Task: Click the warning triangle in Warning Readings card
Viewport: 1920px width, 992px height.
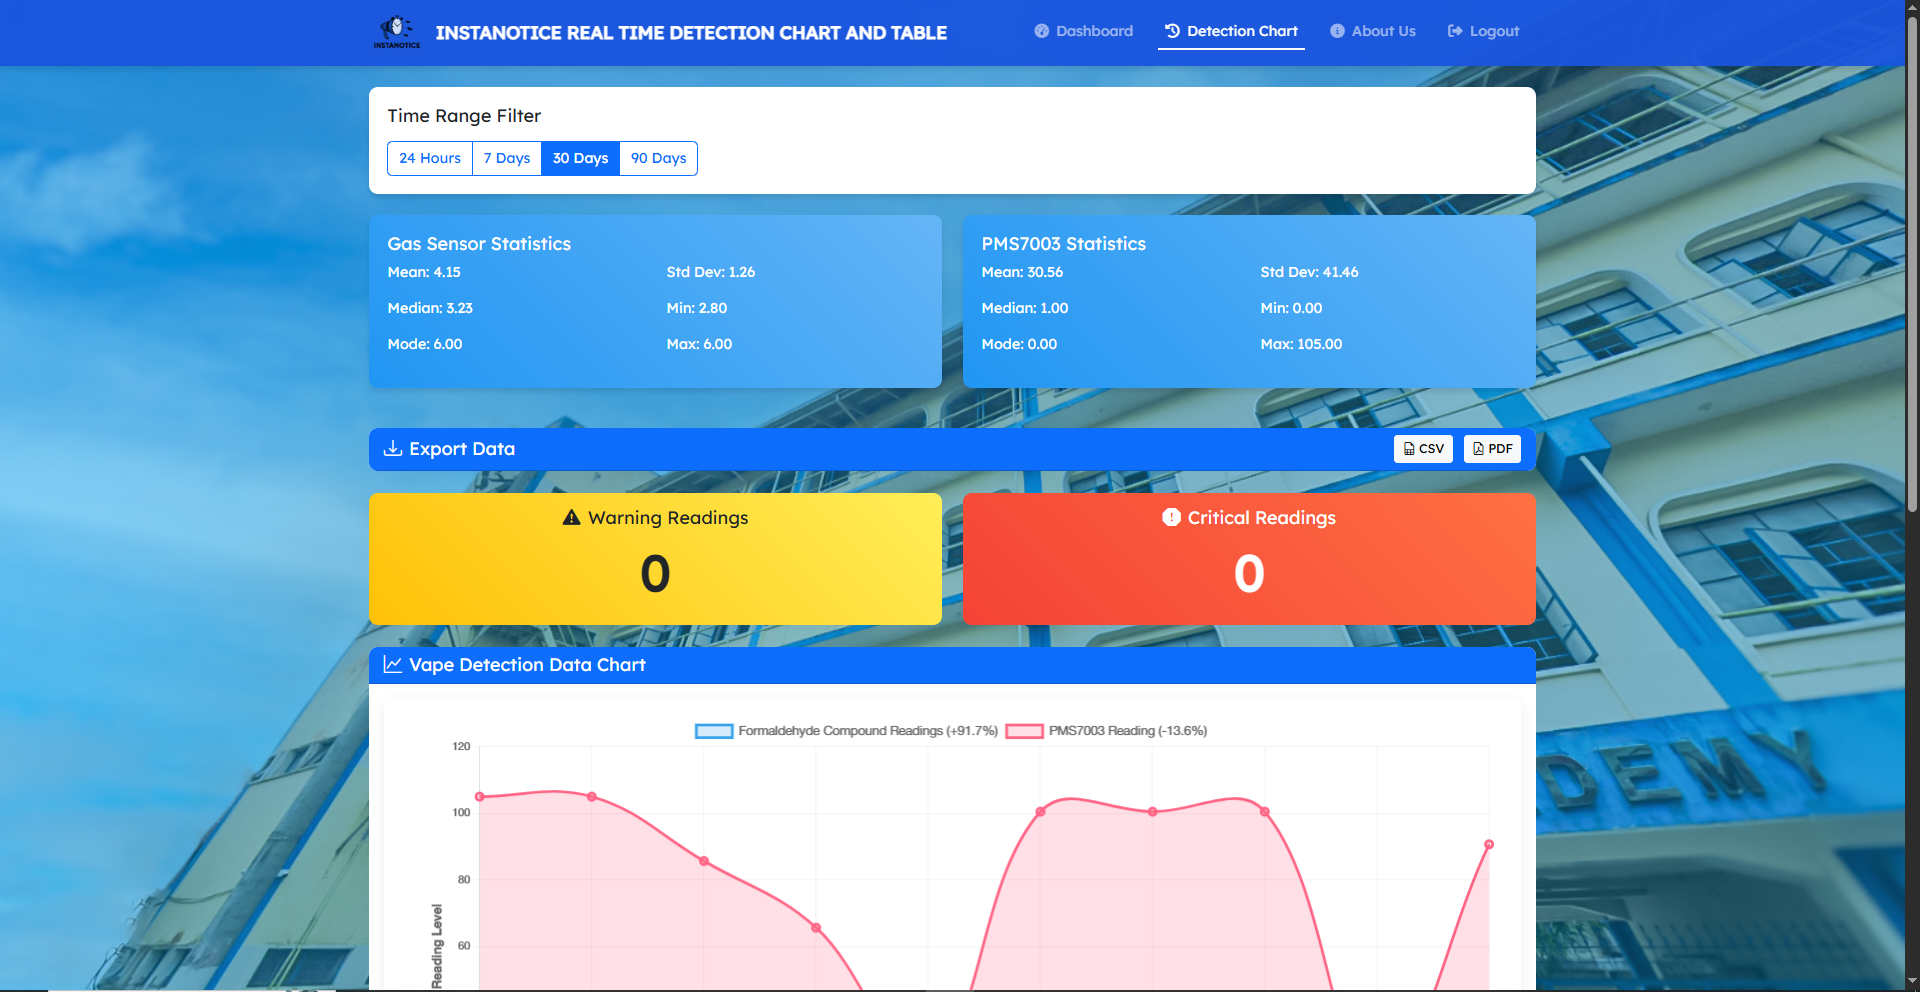Action: (570, 517)
